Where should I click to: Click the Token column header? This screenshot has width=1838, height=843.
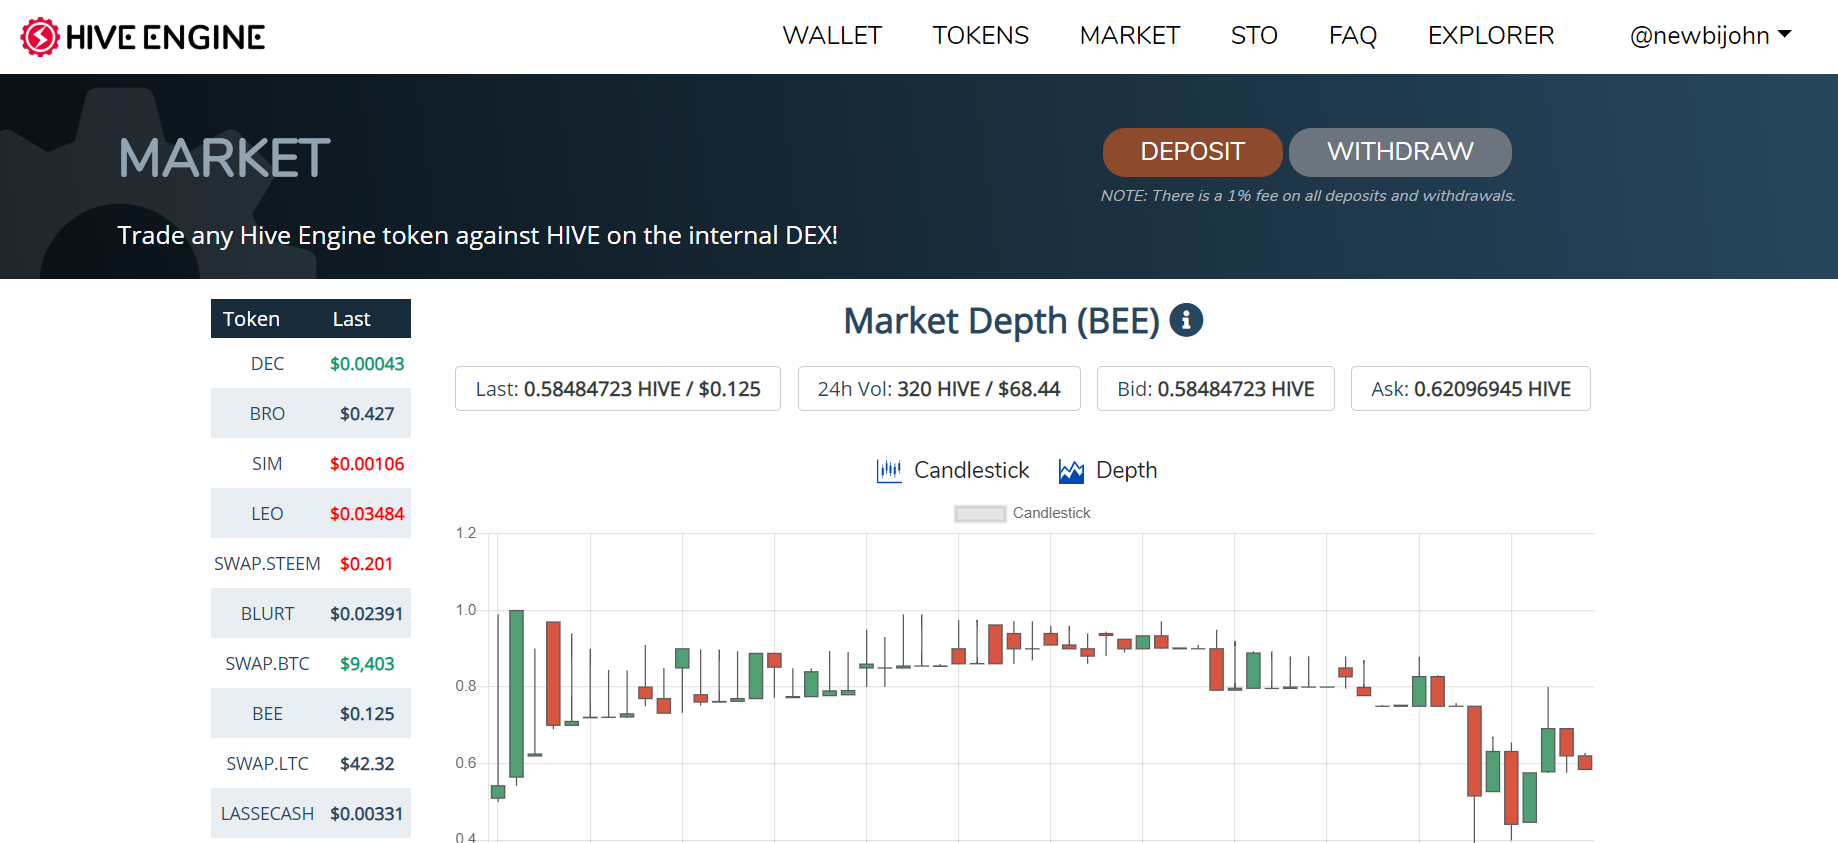pyautogui.click(x=251, y=319)
